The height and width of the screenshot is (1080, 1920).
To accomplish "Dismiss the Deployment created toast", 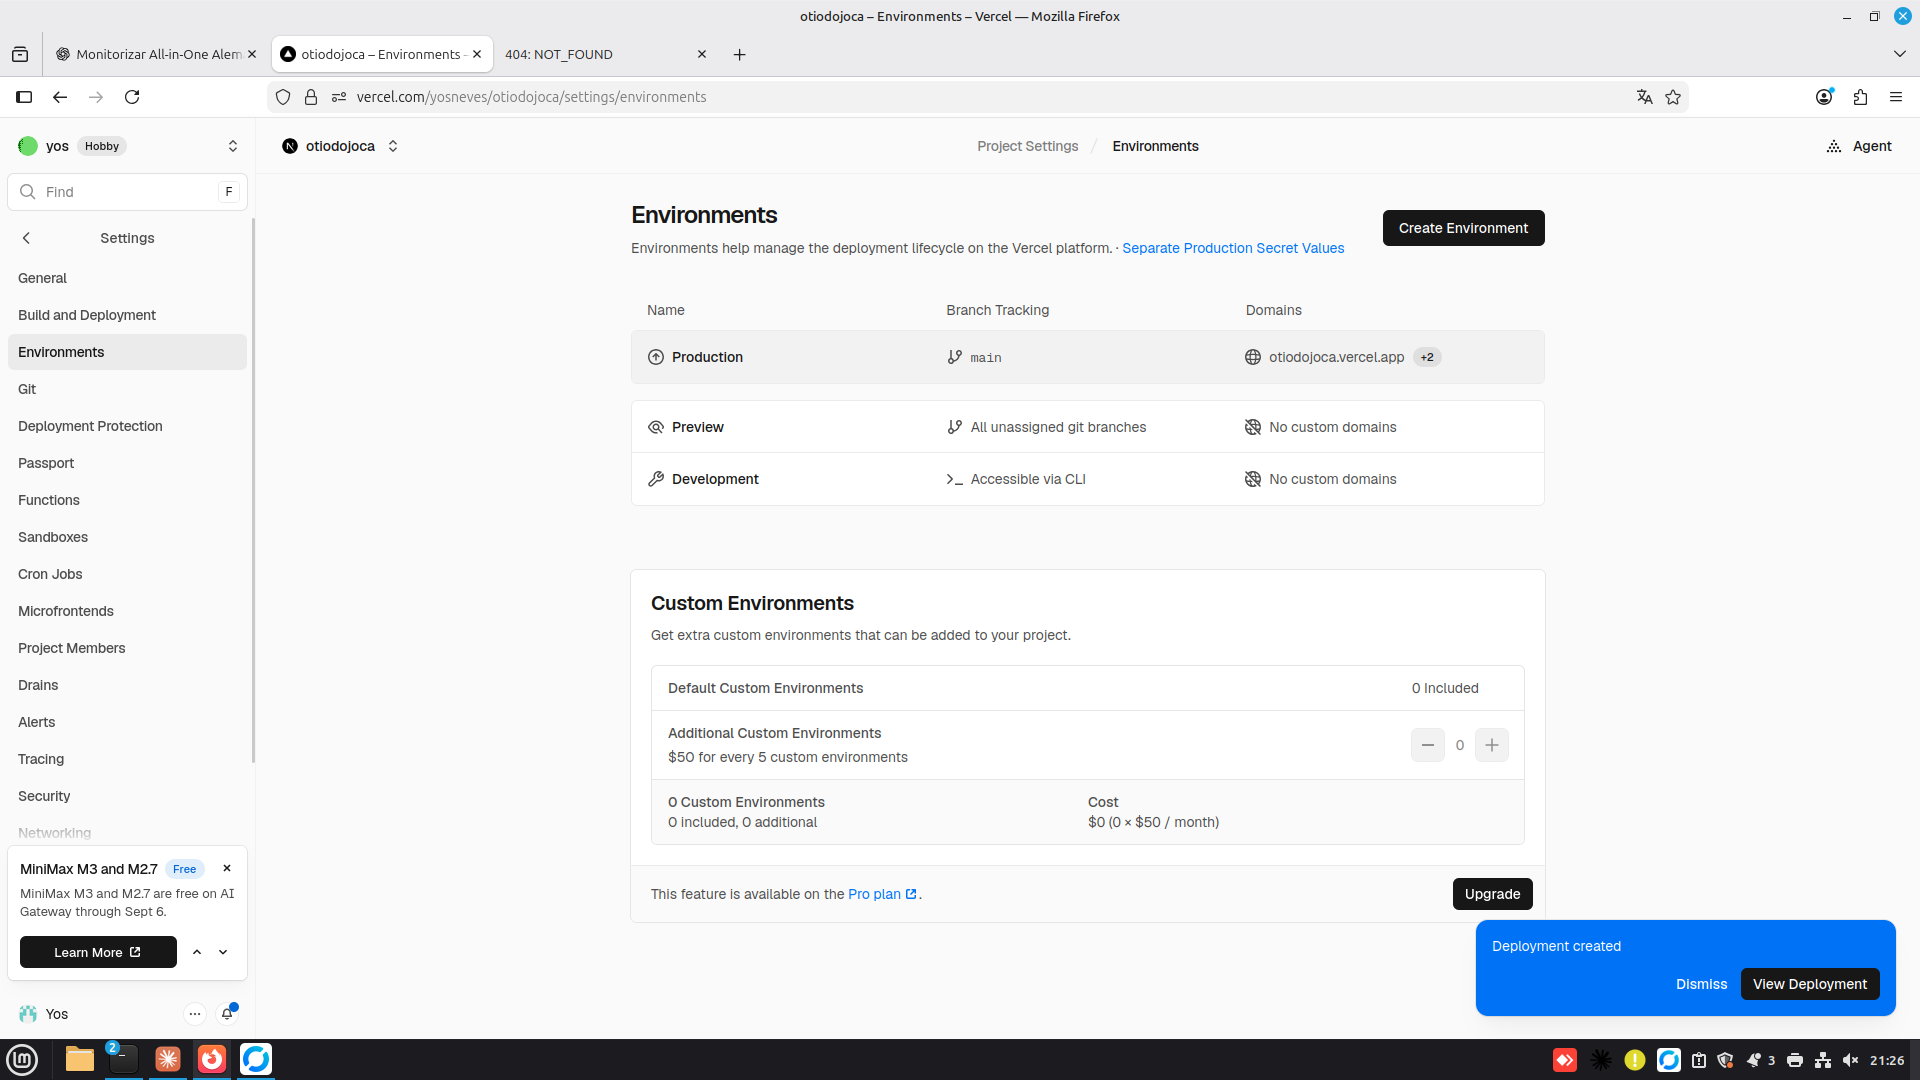I will coord(1701,984).
